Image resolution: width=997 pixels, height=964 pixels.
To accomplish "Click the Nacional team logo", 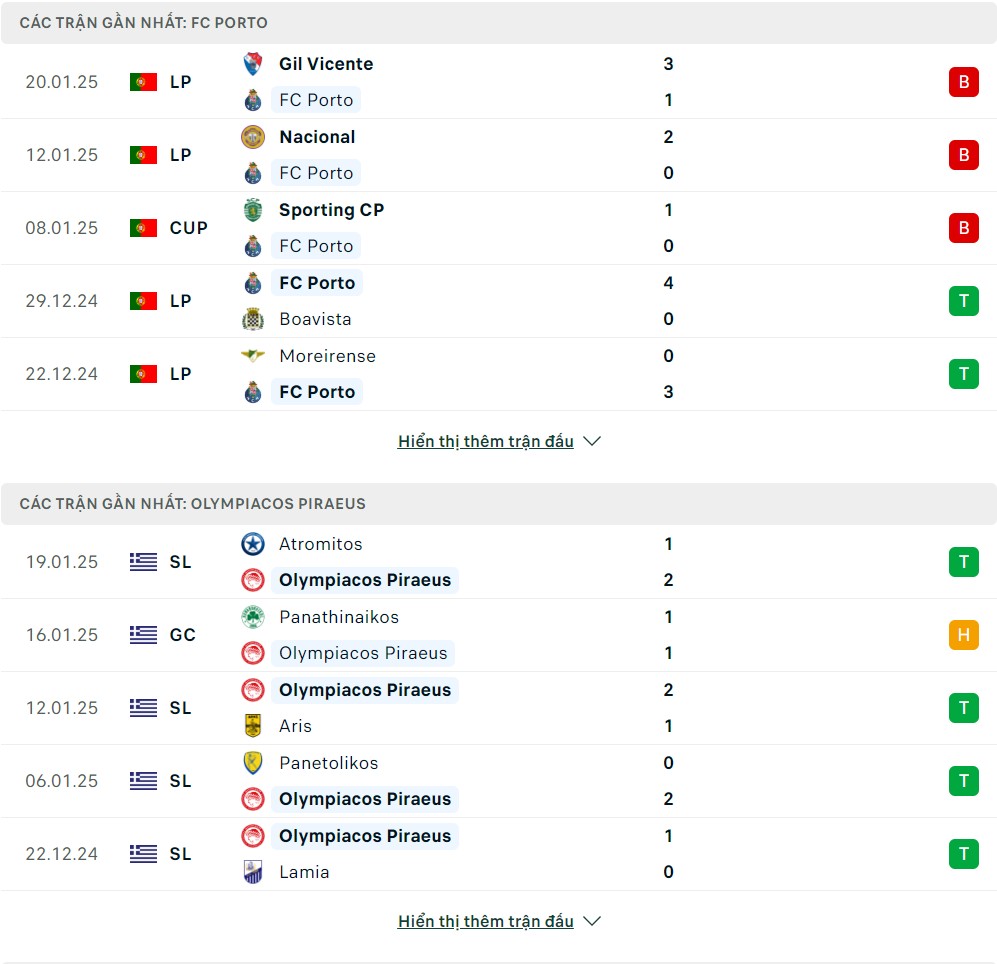I will point(253,137).
